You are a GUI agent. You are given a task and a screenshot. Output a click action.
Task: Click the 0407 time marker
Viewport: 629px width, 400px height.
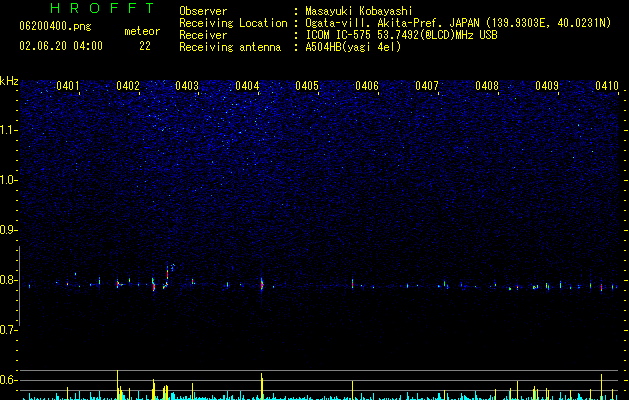[427, 86]
